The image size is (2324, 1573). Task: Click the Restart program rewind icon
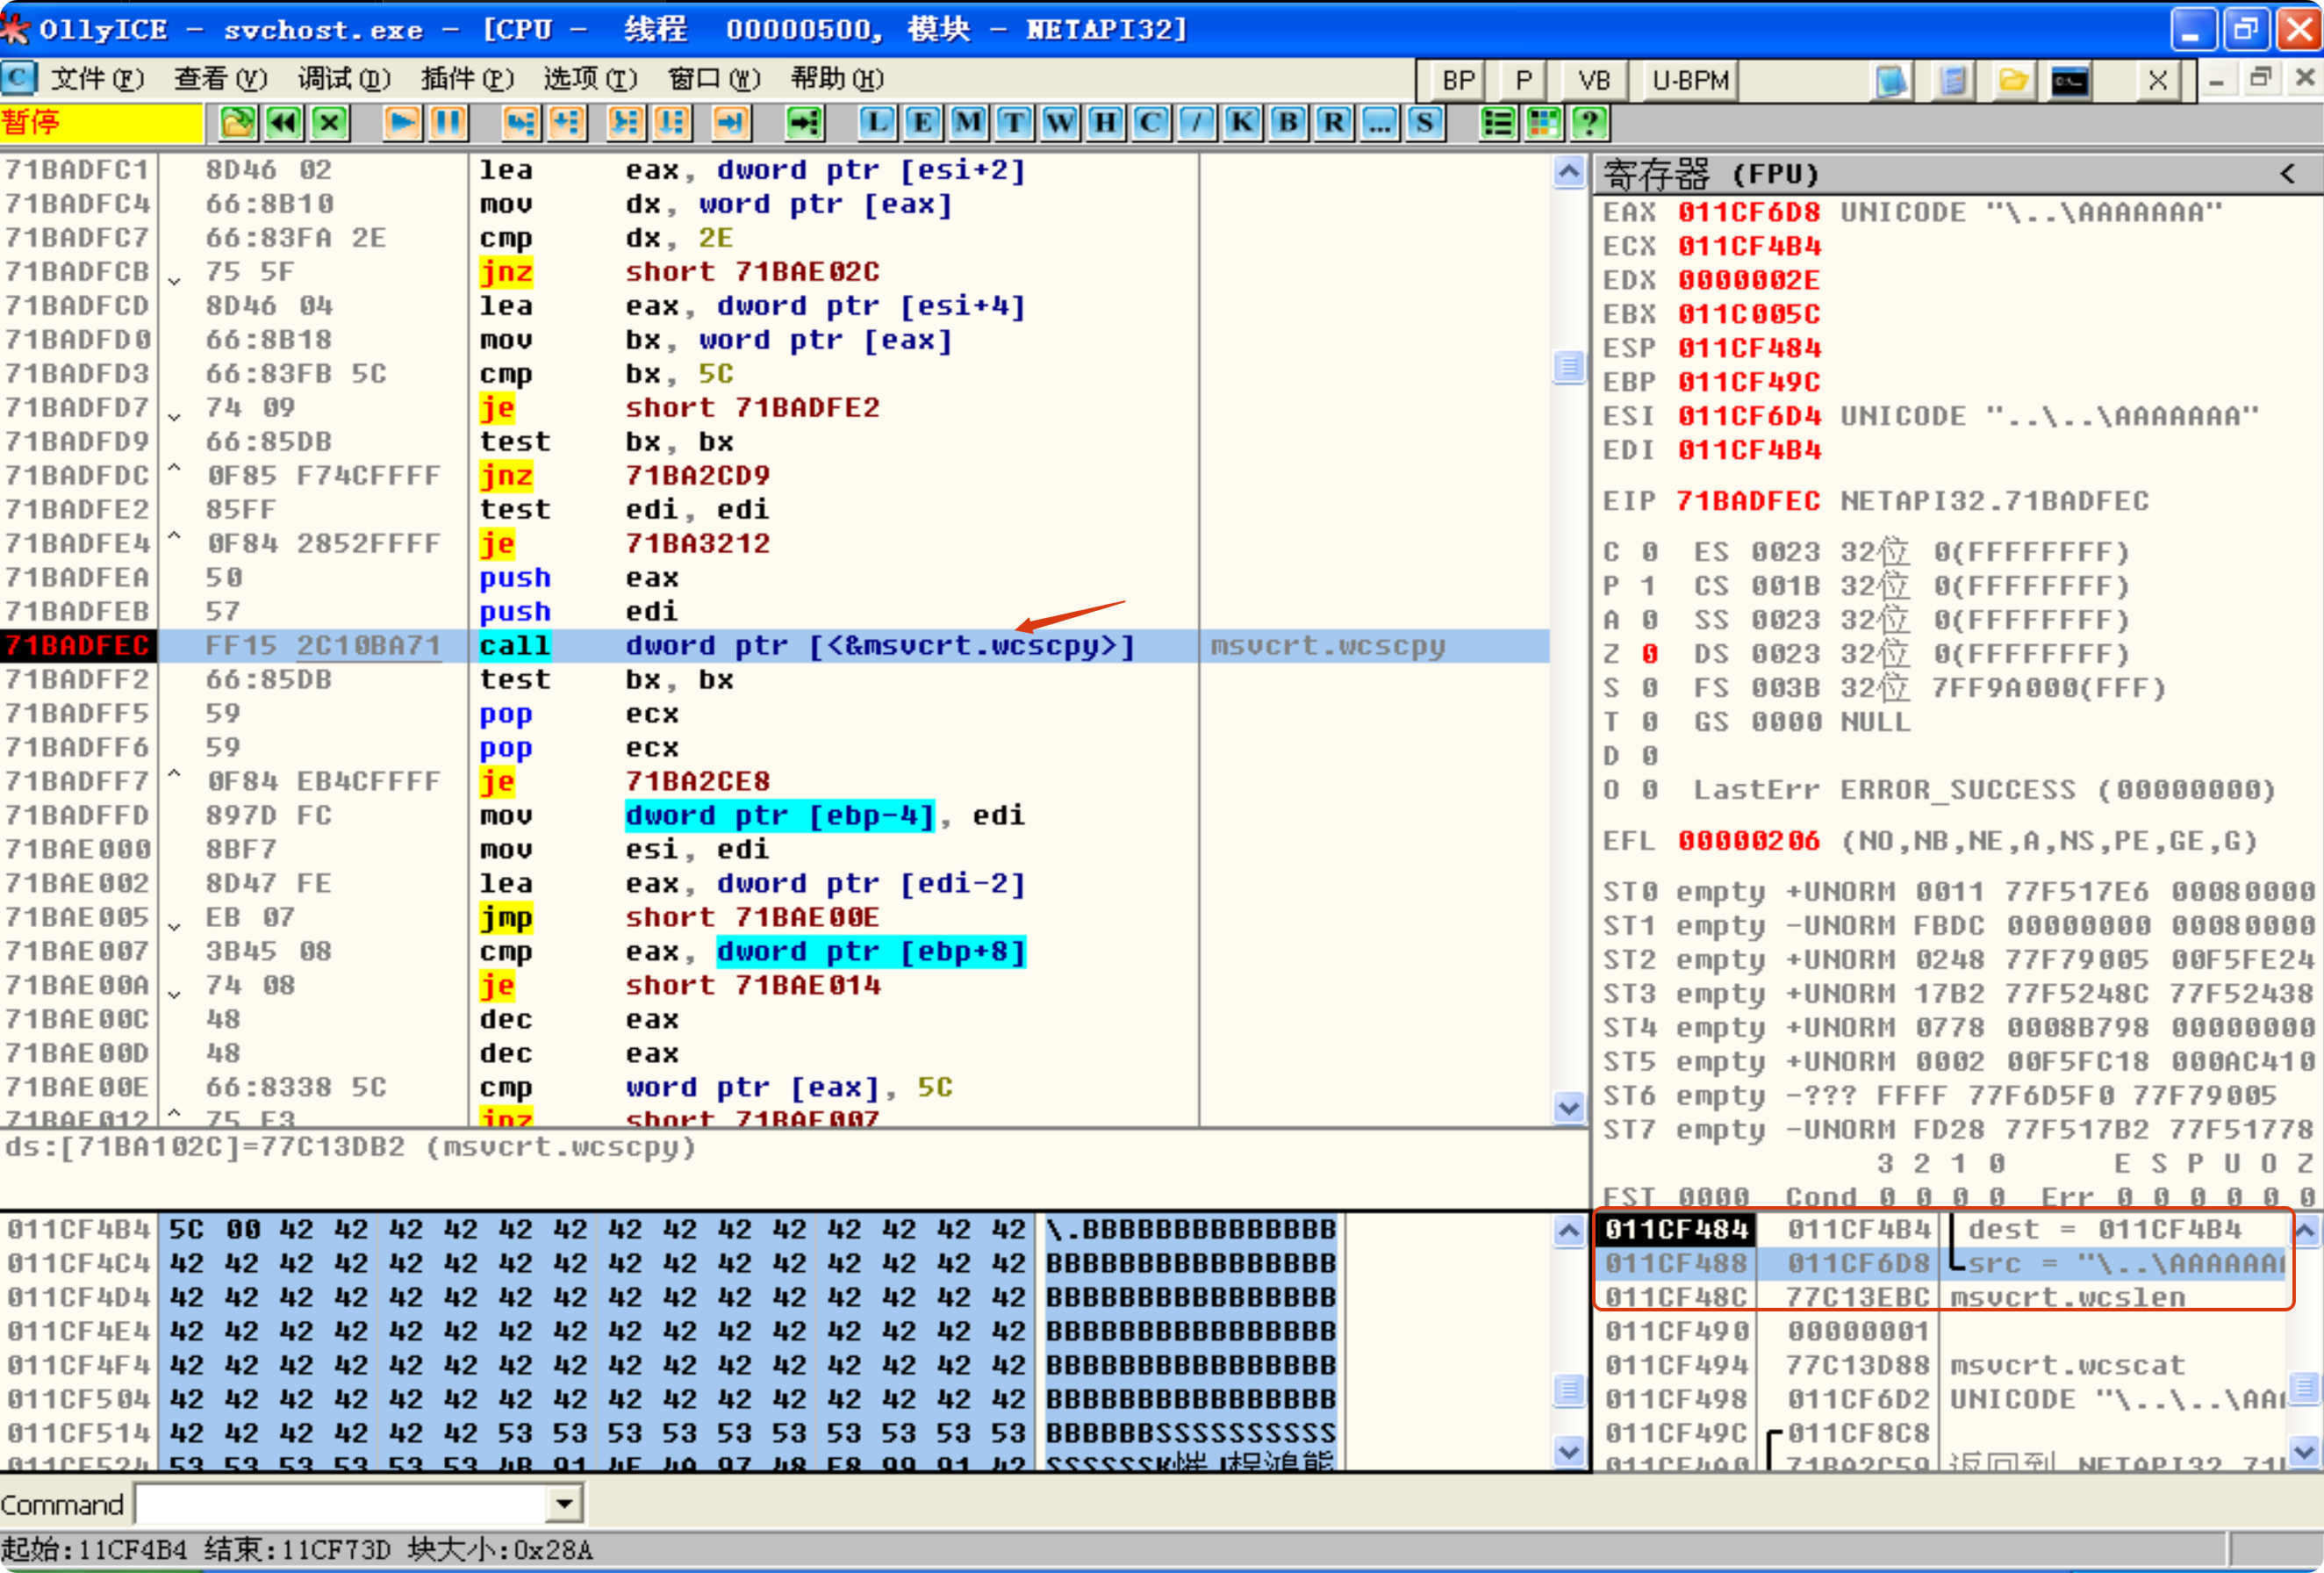(284, 123)
